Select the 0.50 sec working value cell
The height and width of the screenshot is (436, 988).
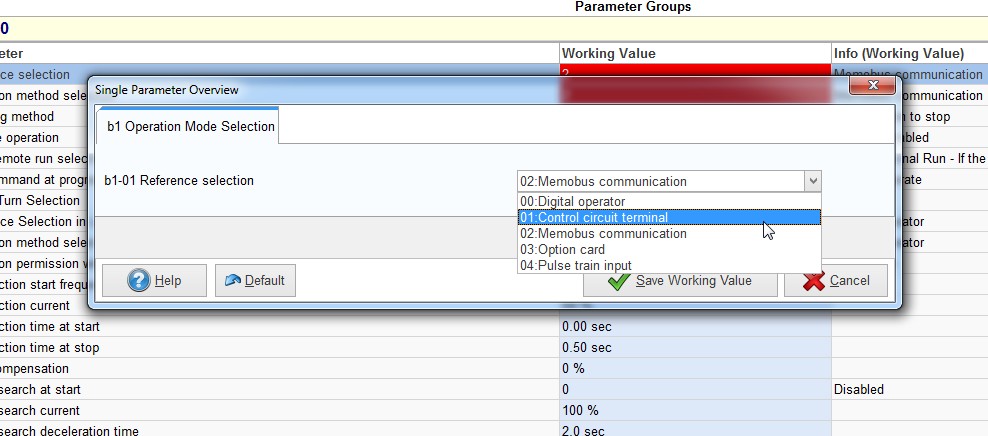pyautogui.click(x=695, y=348)
